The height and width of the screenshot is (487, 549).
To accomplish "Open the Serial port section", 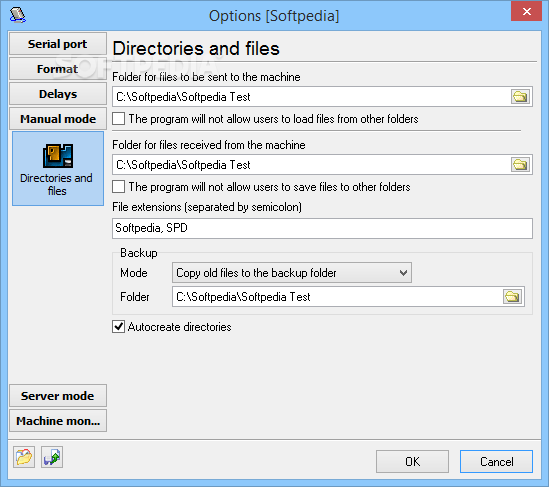I will pos(58,44).
